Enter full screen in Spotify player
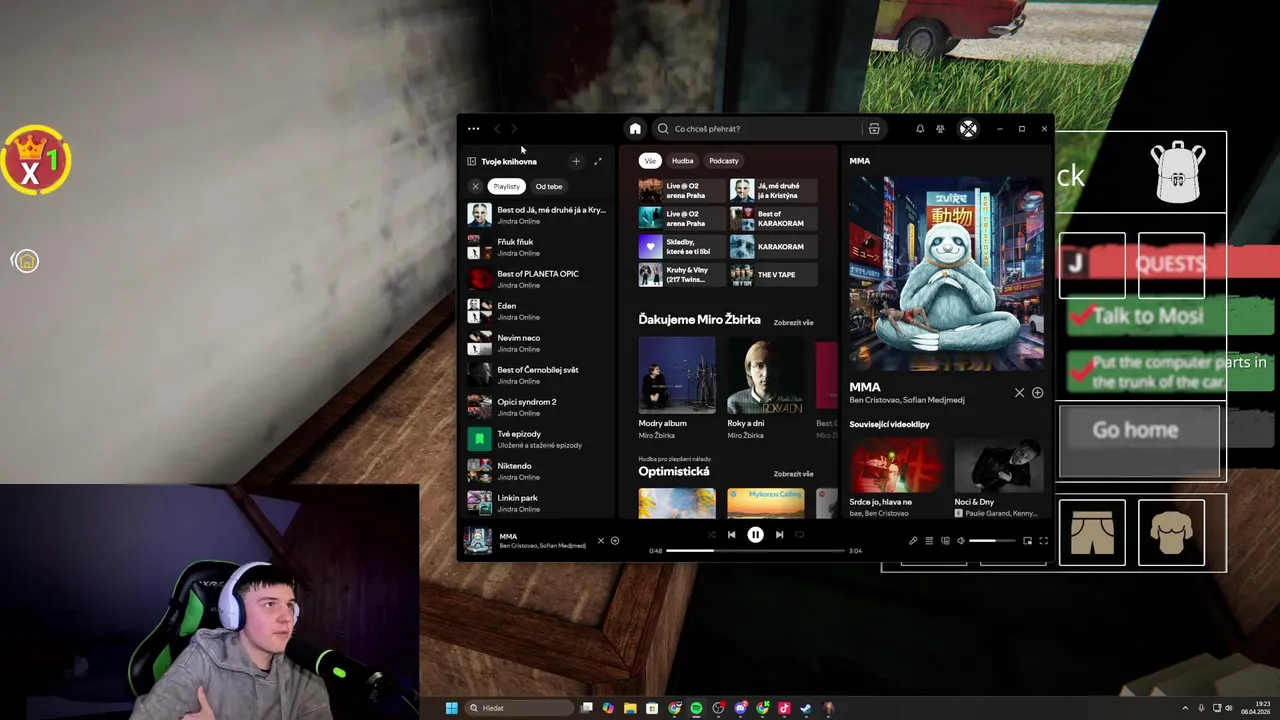Viewport: 1280px width, 720px height. coord(1043,541)
